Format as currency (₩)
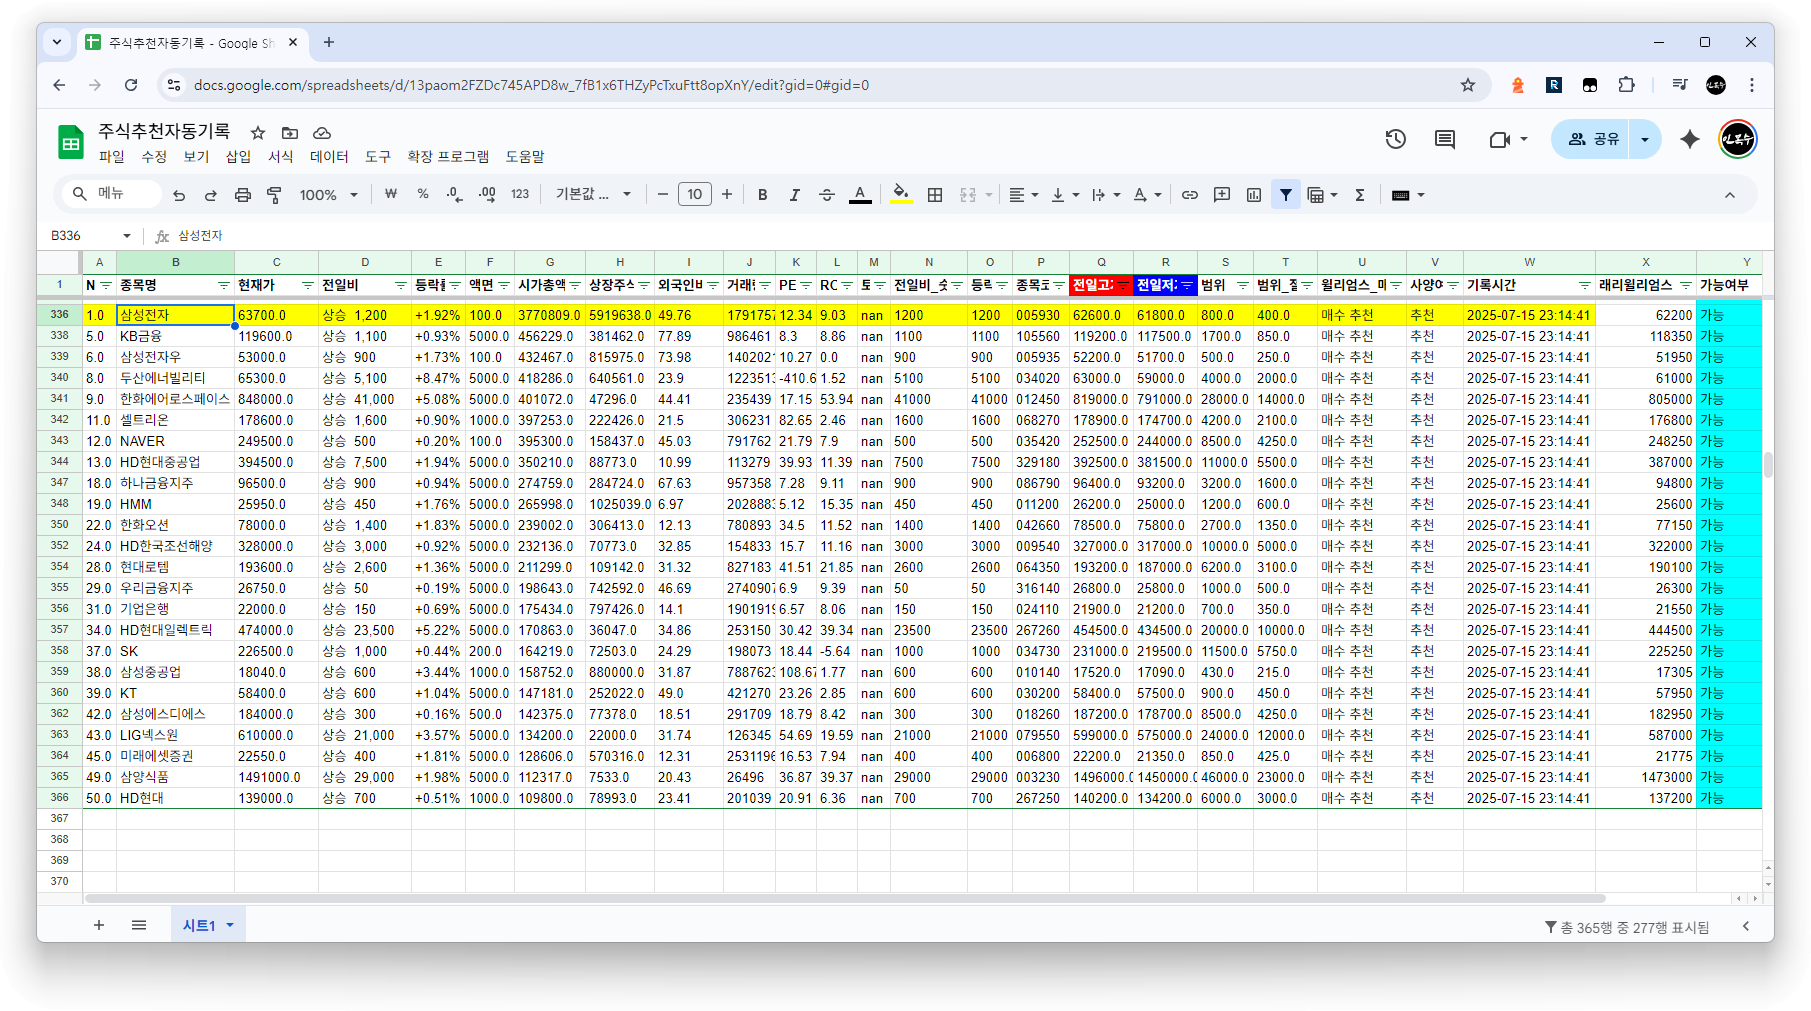 coord(391,195)
